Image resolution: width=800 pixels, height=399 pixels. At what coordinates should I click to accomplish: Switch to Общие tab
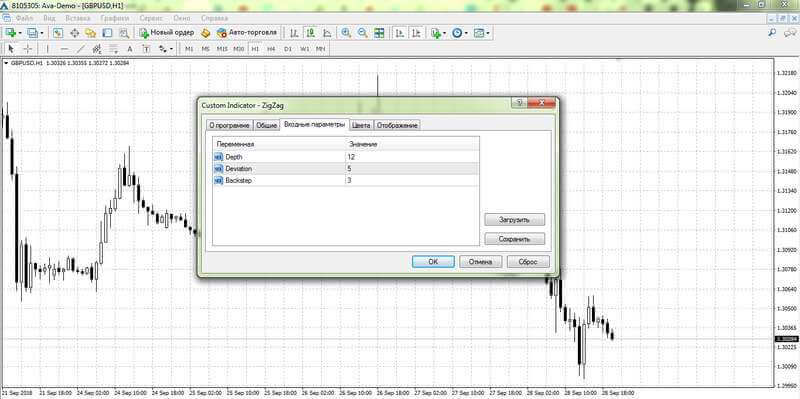click(267, 126)
